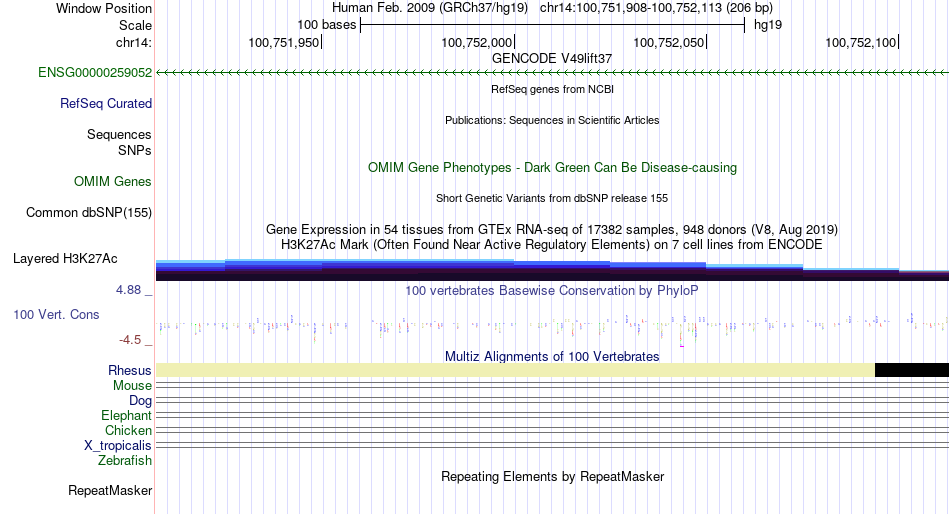Select the Zebrafish alignment row label

pos(125,461)
